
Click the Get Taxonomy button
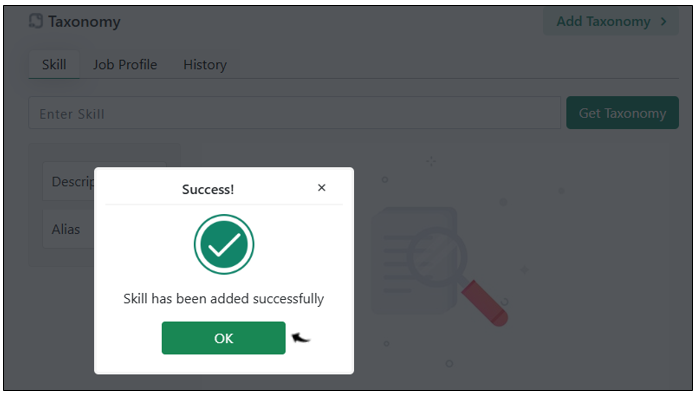point(622,113)
